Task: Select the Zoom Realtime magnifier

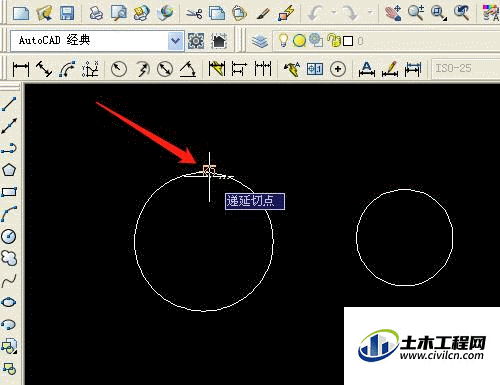Action: coord(416,13)
